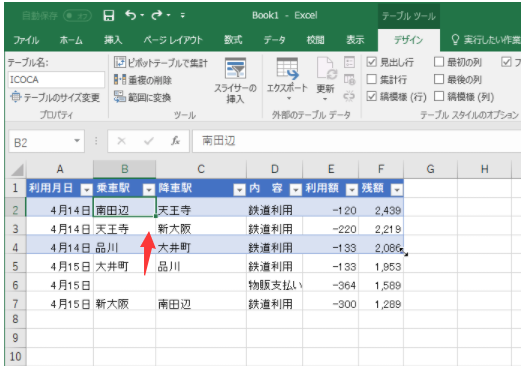This screenshot has height=366, width=521.
Task: Enable the 集計行 checkbox
Action: pos(372,79)
